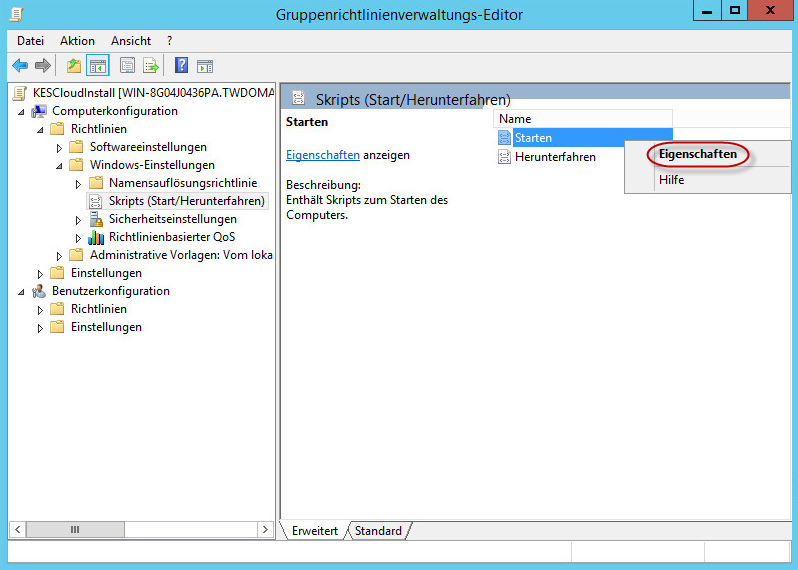Viewport: 798px width, 570px height.
Task: Click the Softwareeinstellungen folder icon
Action: [x=76, y=147]
